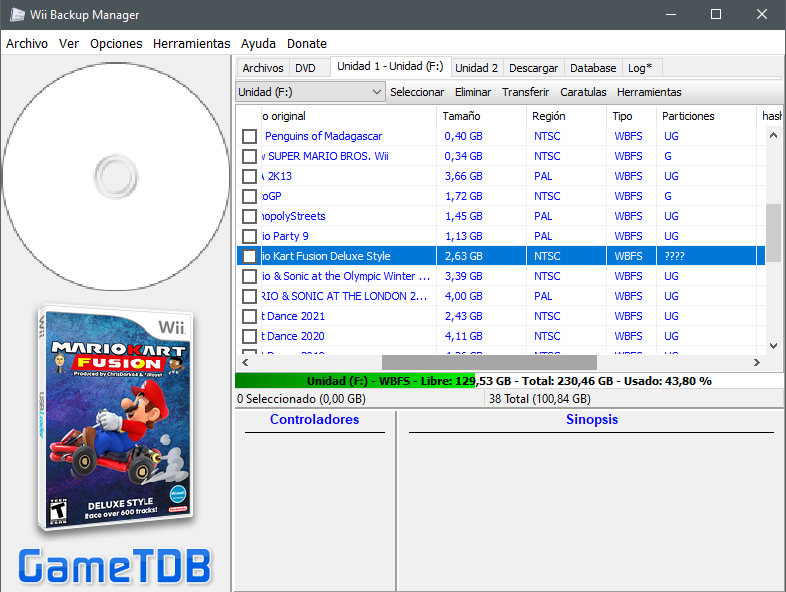Click the 4,11 GB size cell
786x592 pixels.
tap(463, 336)
